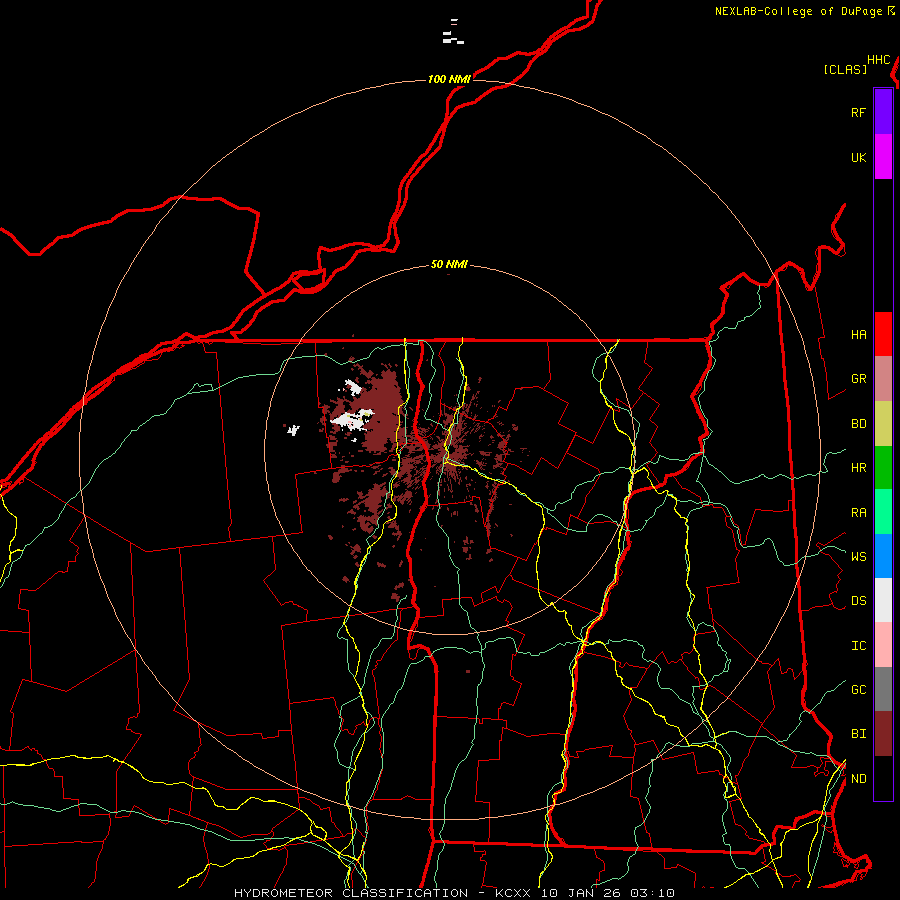Viewport: 900px width, 900px height.
Task: Click the WS blue legend swatch
Action: point(883,556)
